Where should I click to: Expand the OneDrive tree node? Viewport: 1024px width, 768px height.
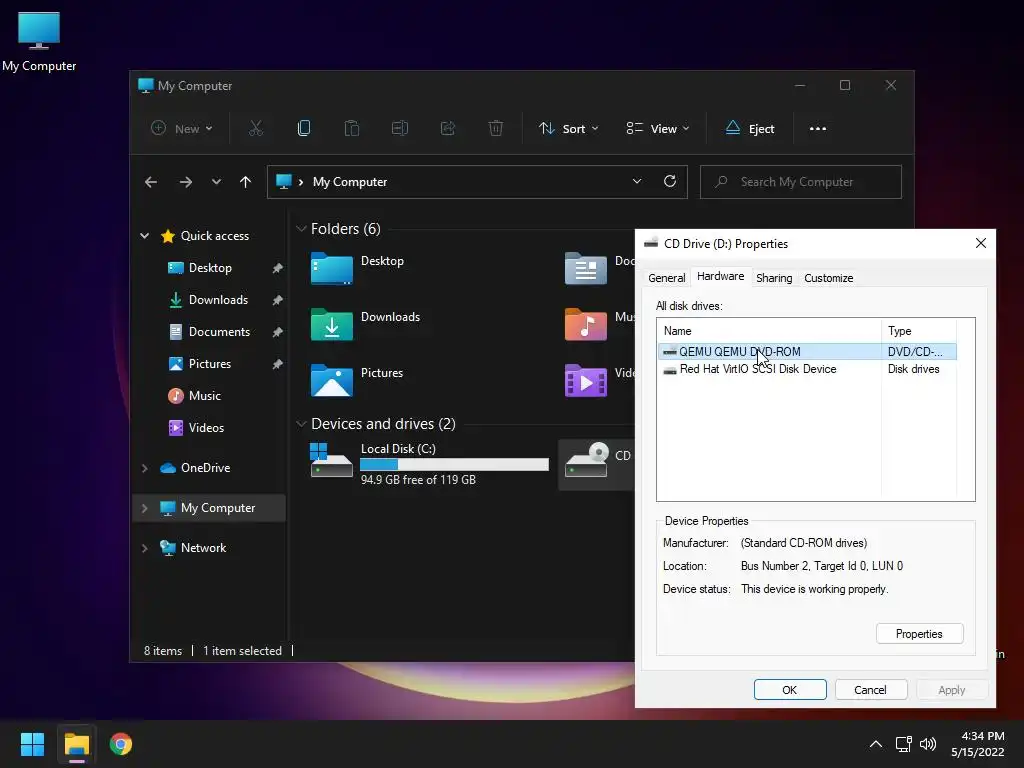pyautogui.click(x=144, y=468)
